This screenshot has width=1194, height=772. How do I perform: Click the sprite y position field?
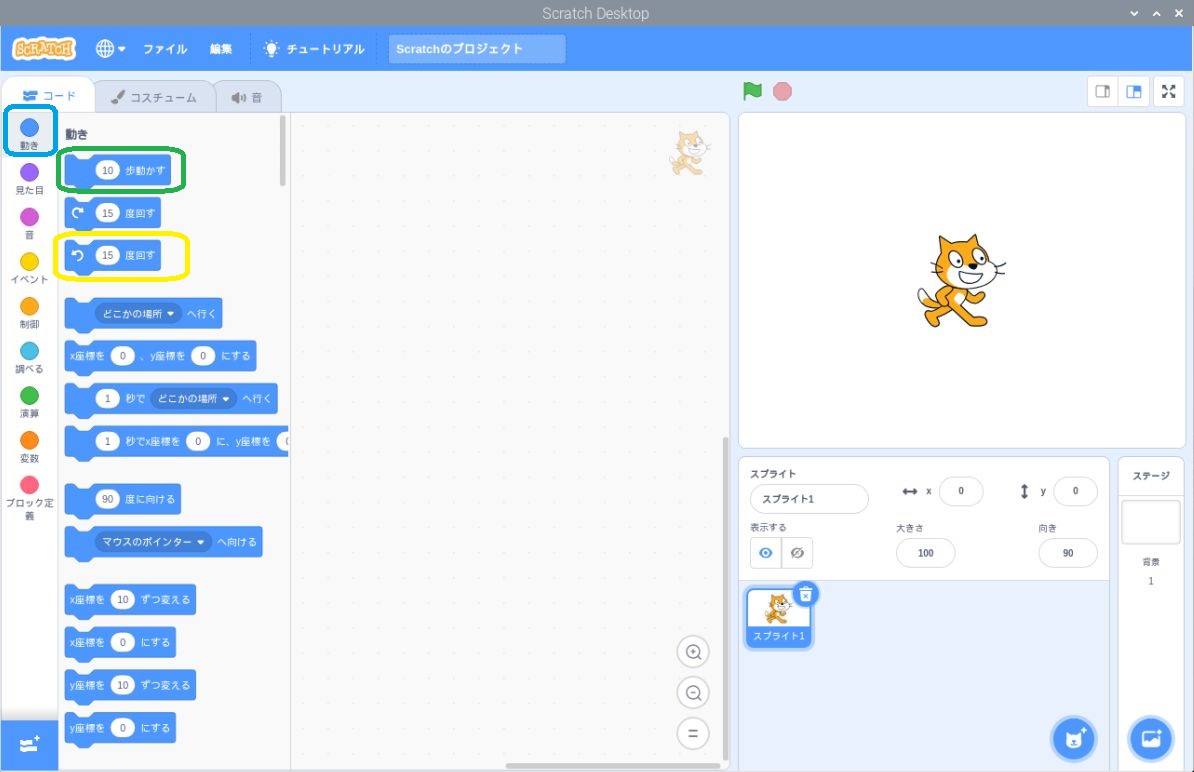(x=1075, y=491)
